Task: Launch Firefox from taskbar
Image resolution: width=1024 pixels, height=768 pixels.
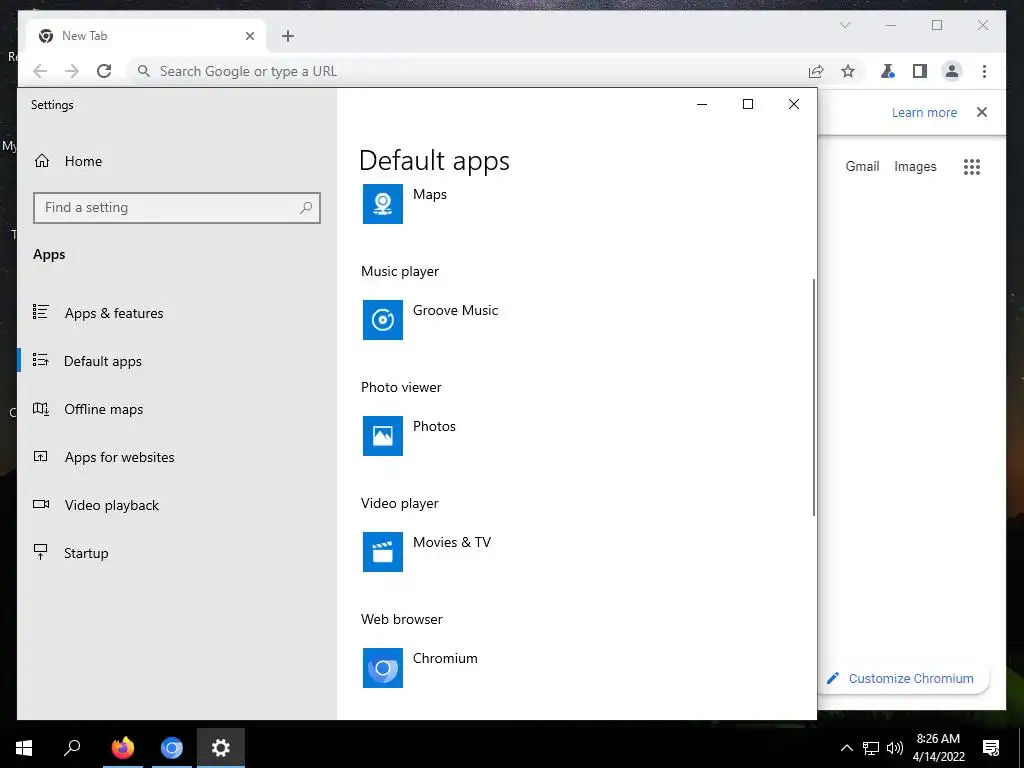Action: pyautogui.click(x=122, y=748)
